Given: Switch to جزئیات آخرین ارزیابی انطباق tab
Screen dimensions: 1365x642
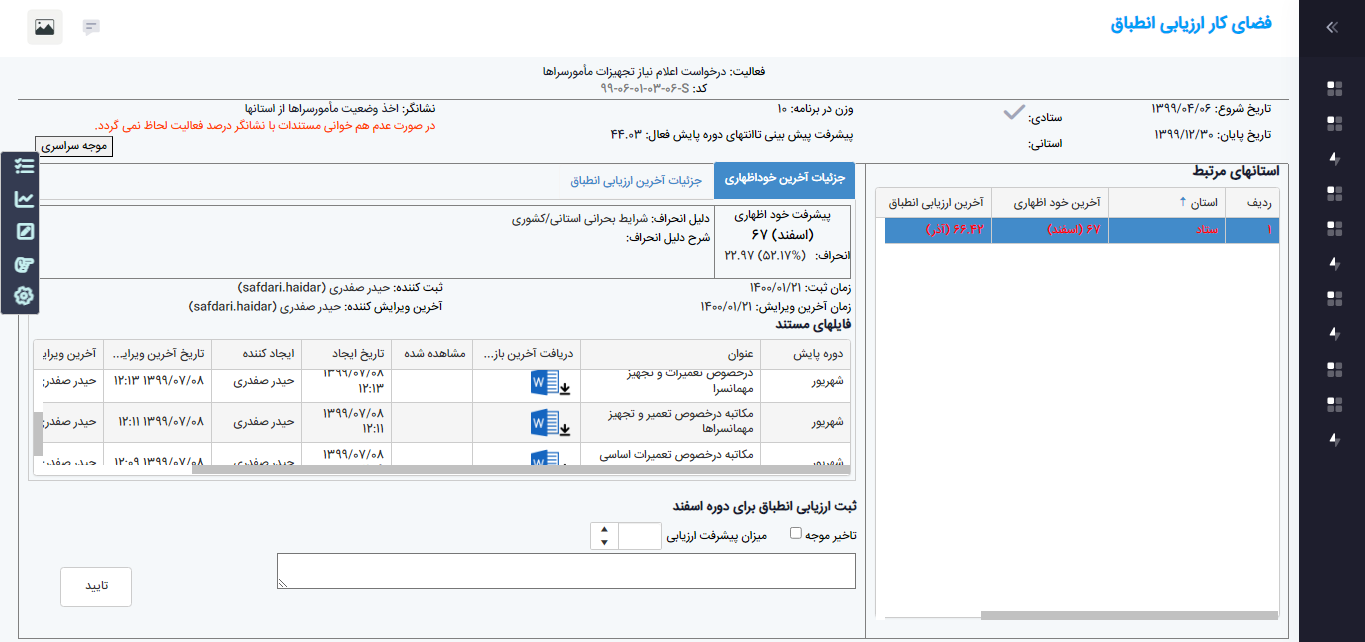Looking at the screenshot, I should (x=636, y=181).
